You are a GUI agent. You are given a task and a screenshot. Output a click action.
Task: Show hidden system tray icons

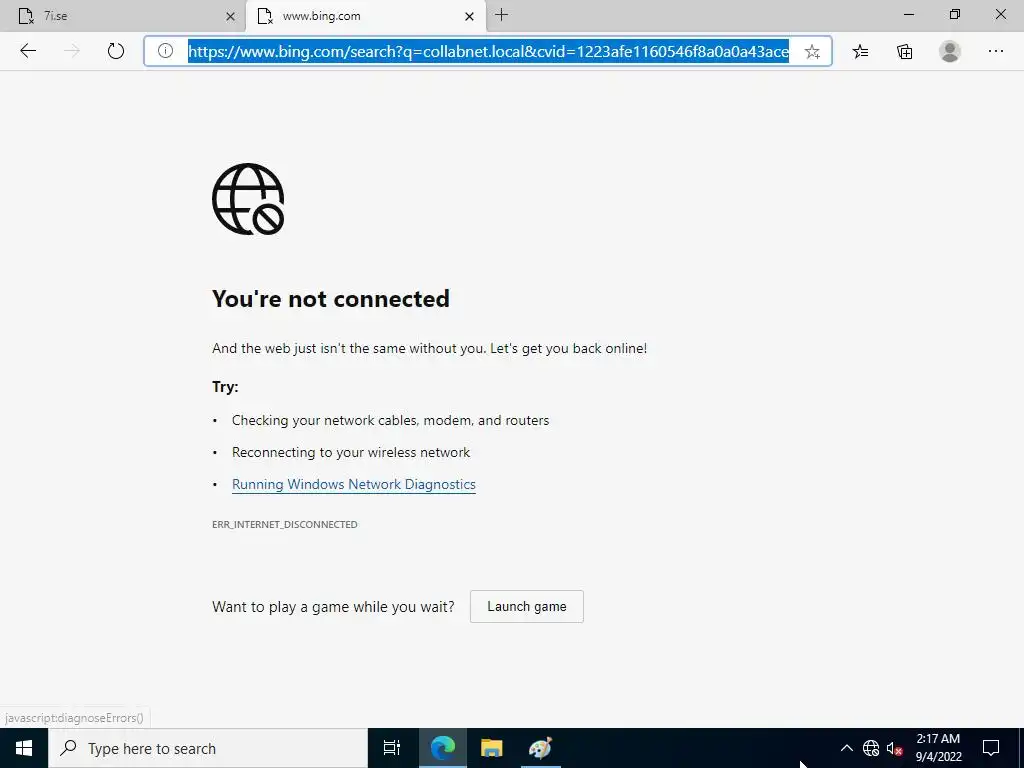(x=846, y=748)
